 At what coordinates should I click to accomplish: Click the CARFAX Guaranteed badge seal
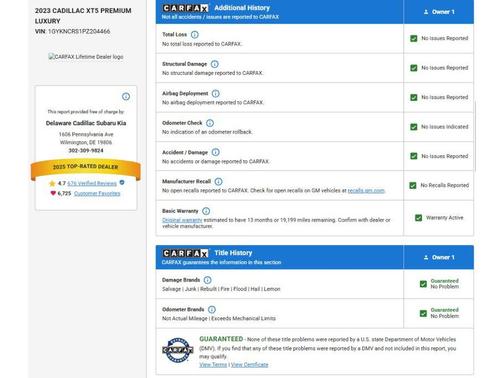178,350
